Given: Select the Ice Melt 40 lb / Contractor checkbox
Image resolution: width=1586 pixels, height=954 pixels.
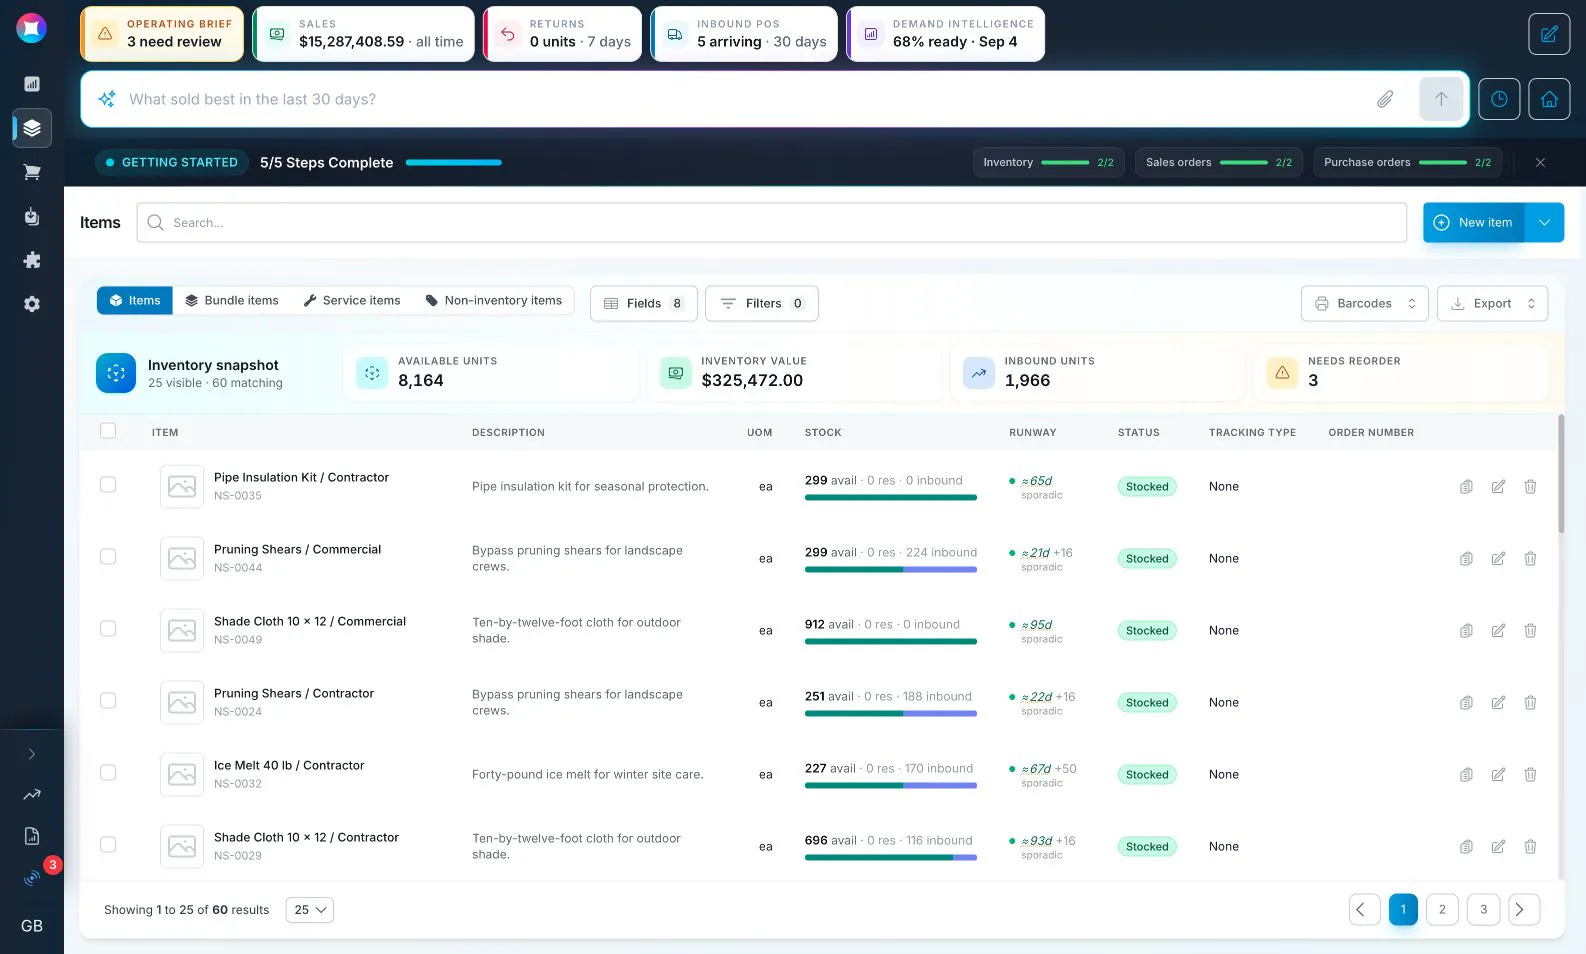Looking at the screenshot, I should 108,773.
